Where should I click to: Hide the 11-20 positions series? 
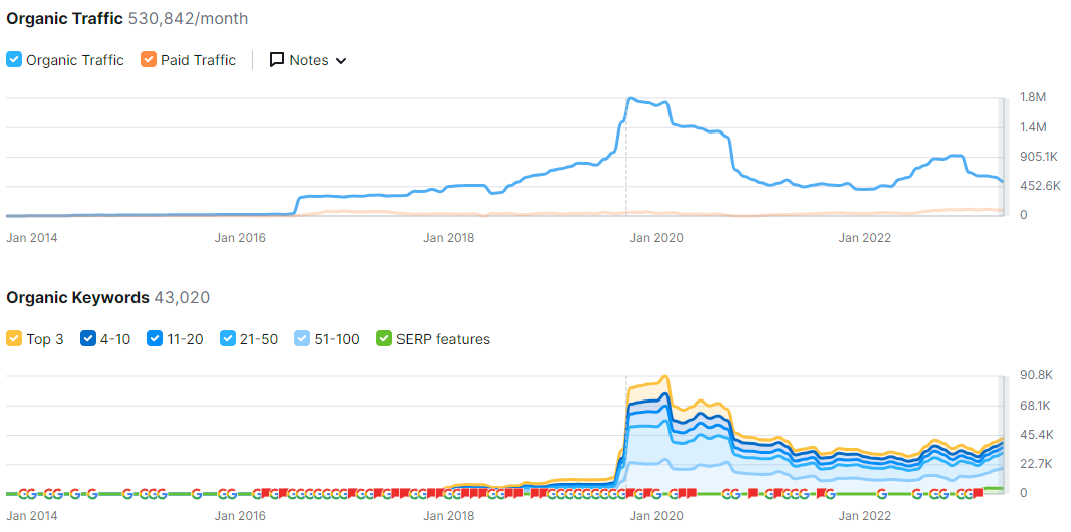155,339
